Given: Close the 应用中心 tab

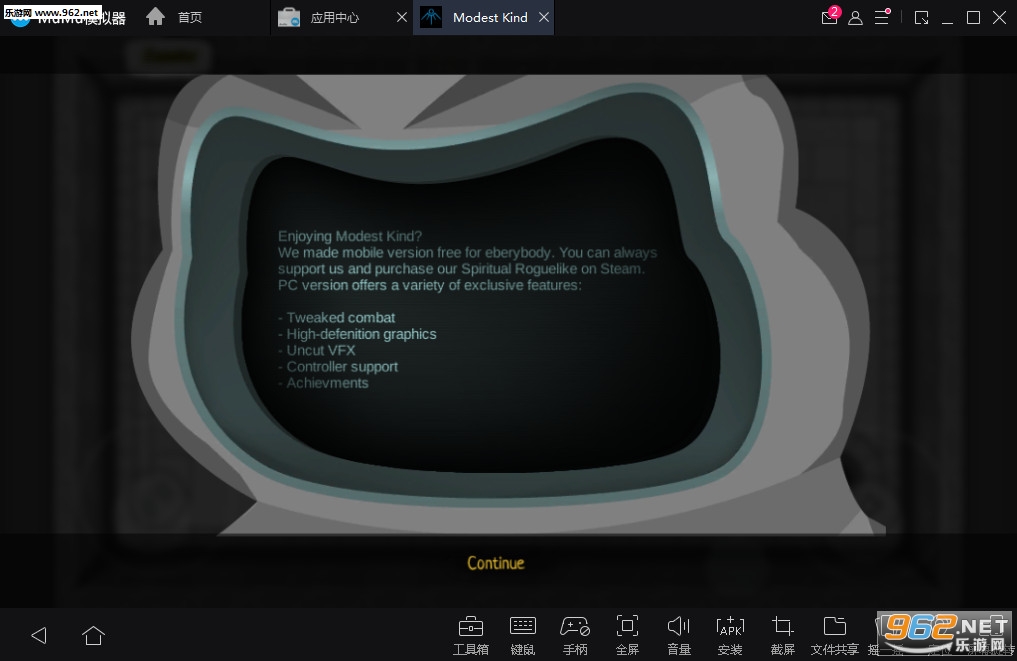Looking at the screenshot, I should (402, 18).
